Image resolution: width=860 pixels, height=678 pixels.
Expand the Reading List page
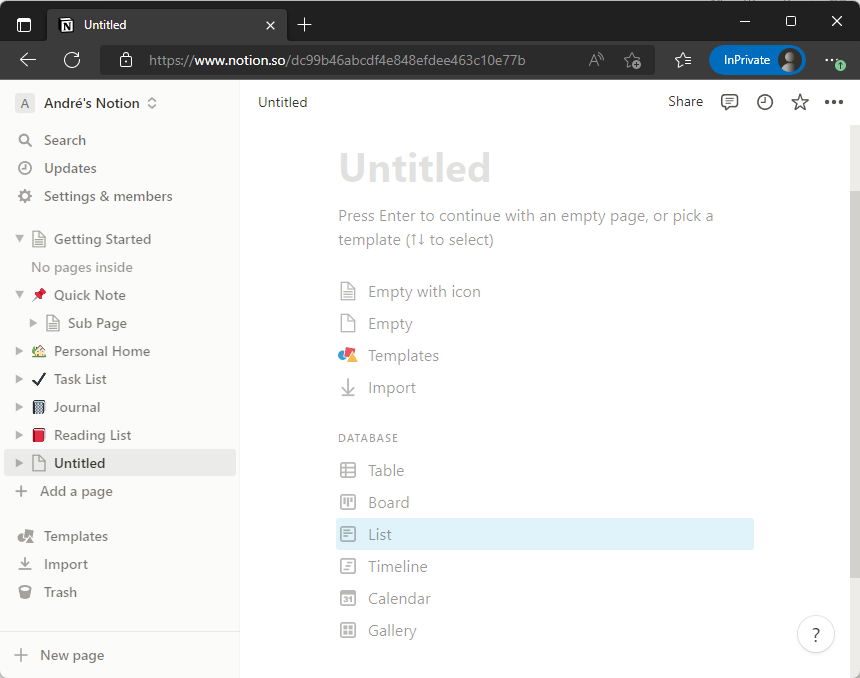point(19,435)
